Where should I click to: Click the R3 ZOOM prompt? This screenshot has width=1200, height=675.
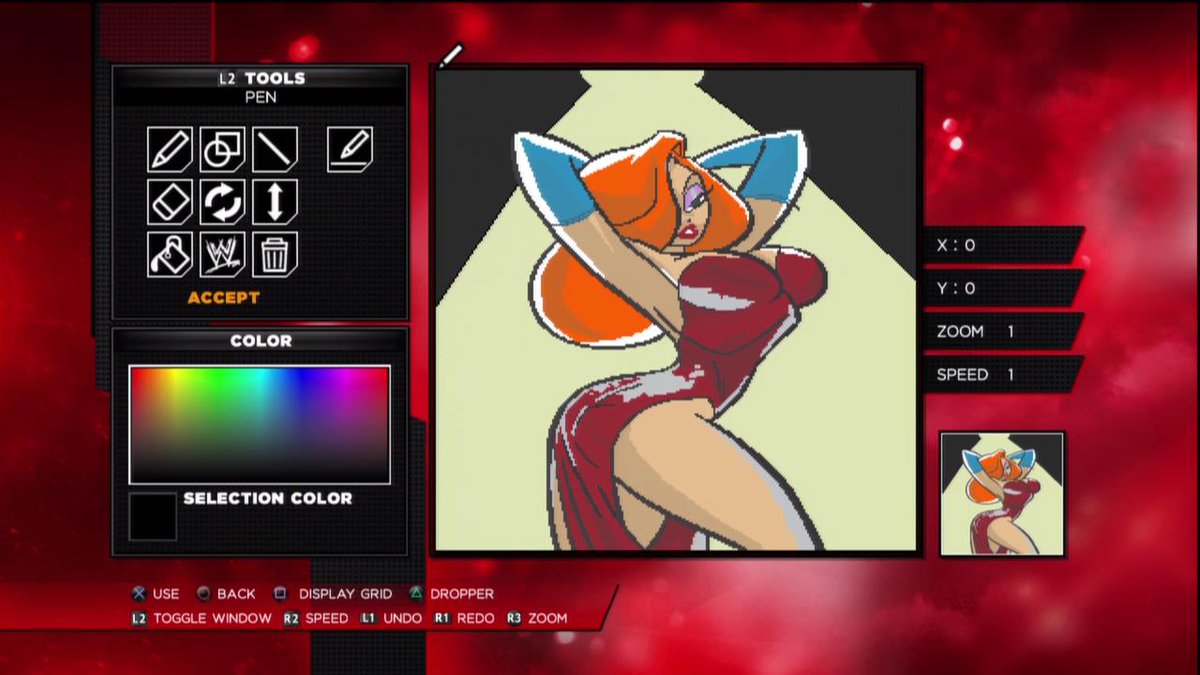[536, 619]
